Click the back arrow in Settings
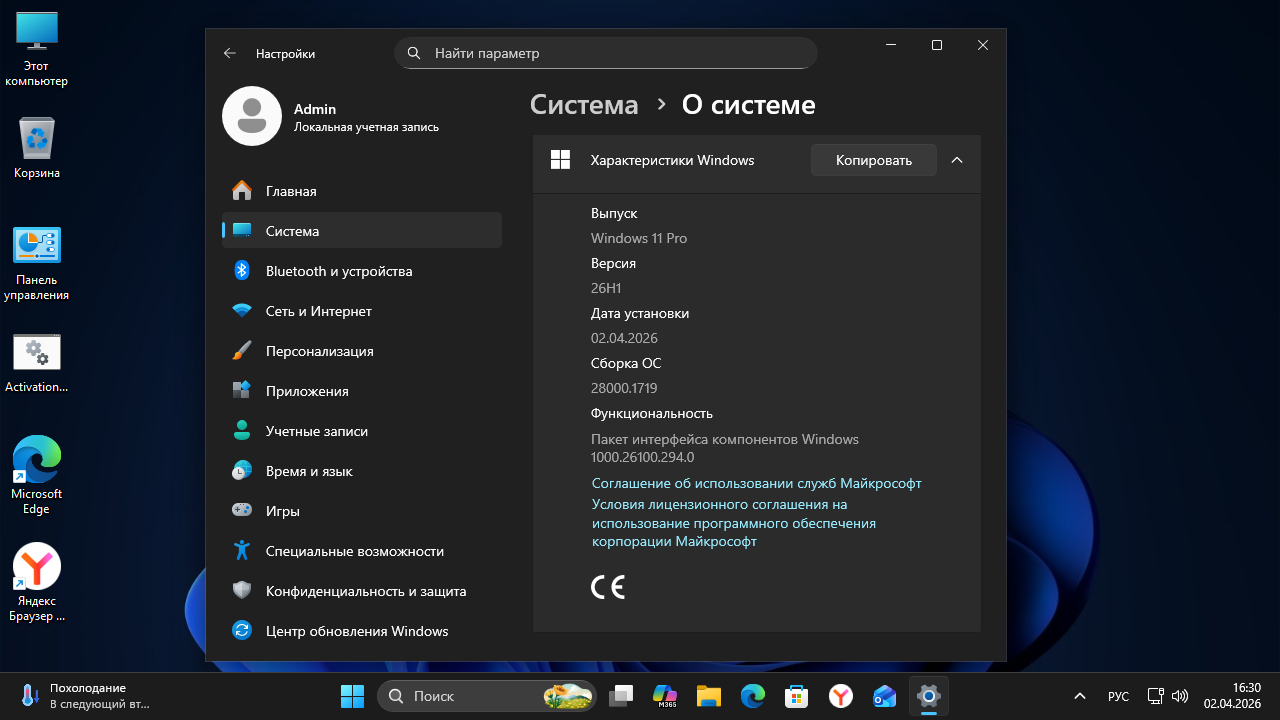This screenshot has width=1280, height=720. [230, 54]
